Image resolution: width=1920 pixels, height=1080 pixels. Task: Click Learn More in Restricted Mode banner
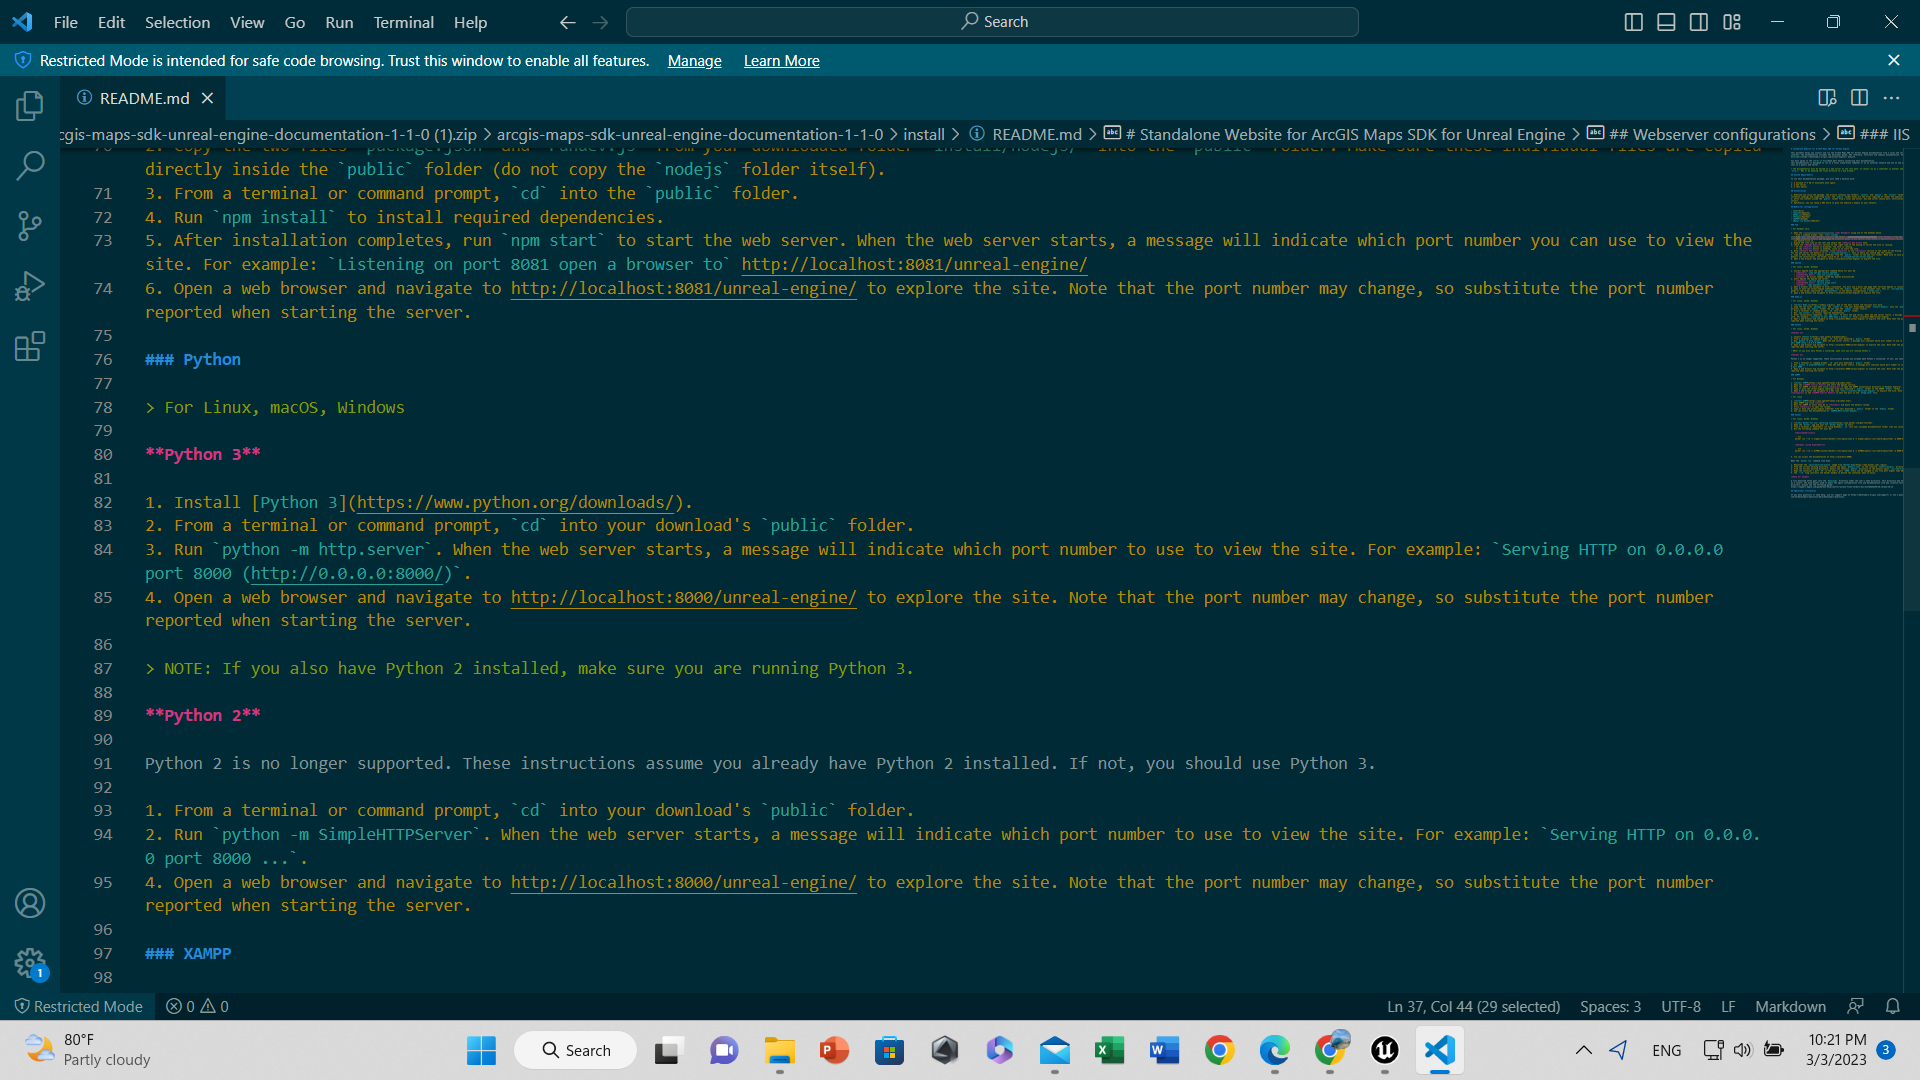pyautogui.click(x=782, y=61)
